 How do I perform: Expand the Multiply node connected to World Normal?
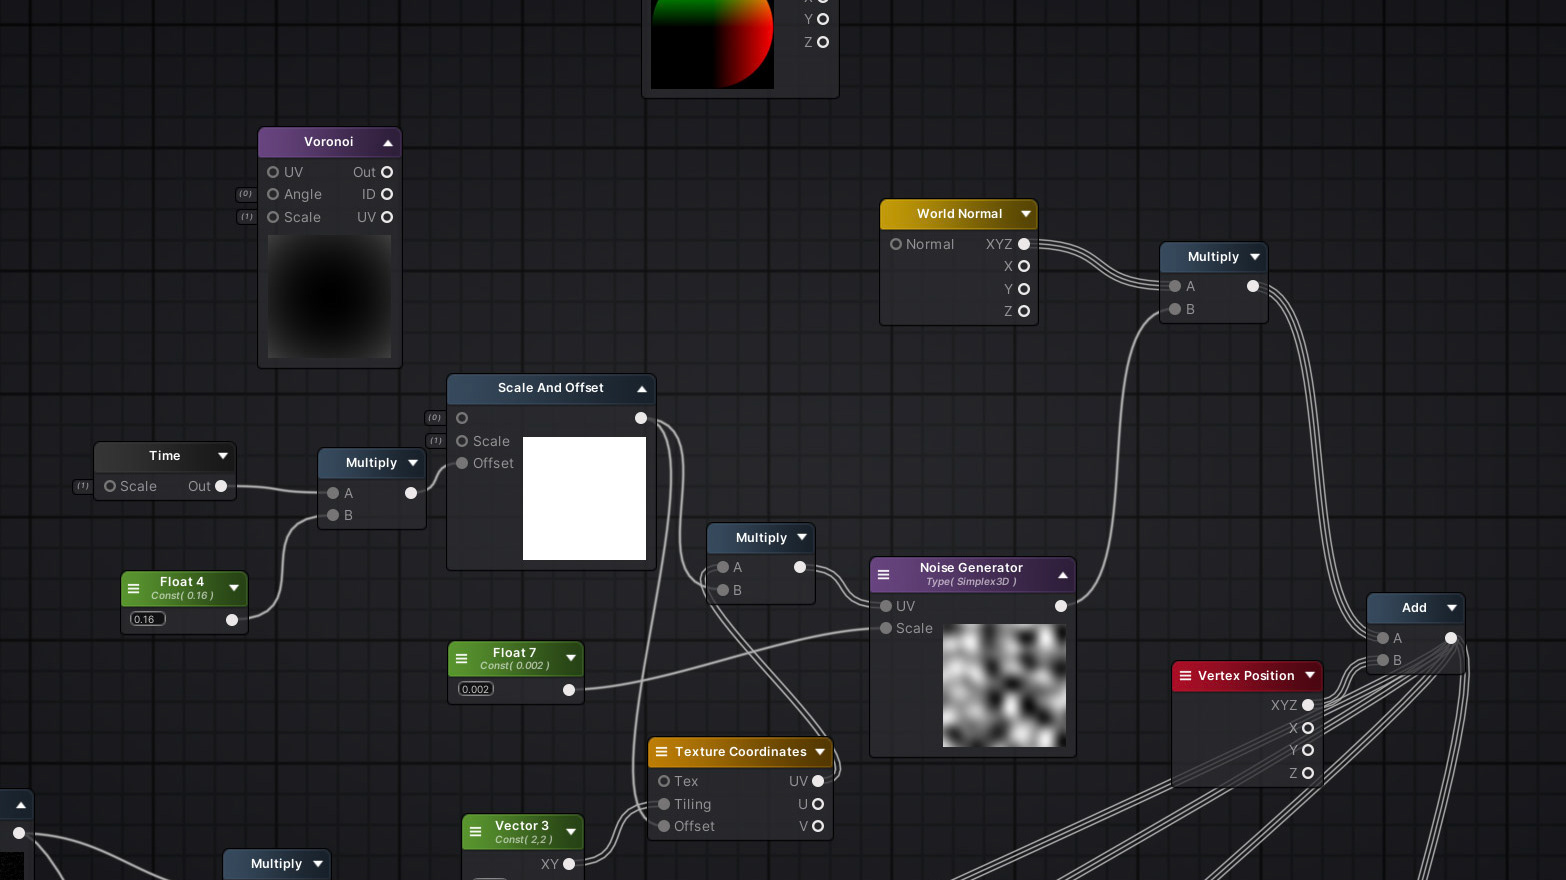coord(1255,257)
